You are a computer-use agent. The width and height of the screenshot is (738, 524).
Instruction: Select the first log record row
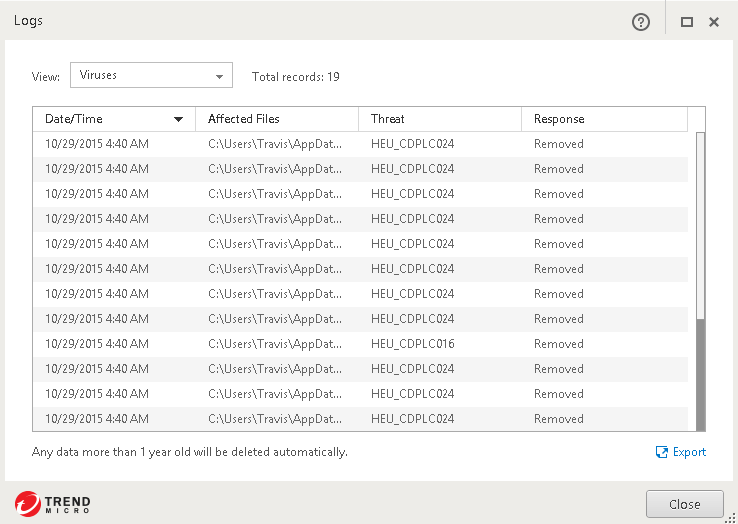[360, 144]
